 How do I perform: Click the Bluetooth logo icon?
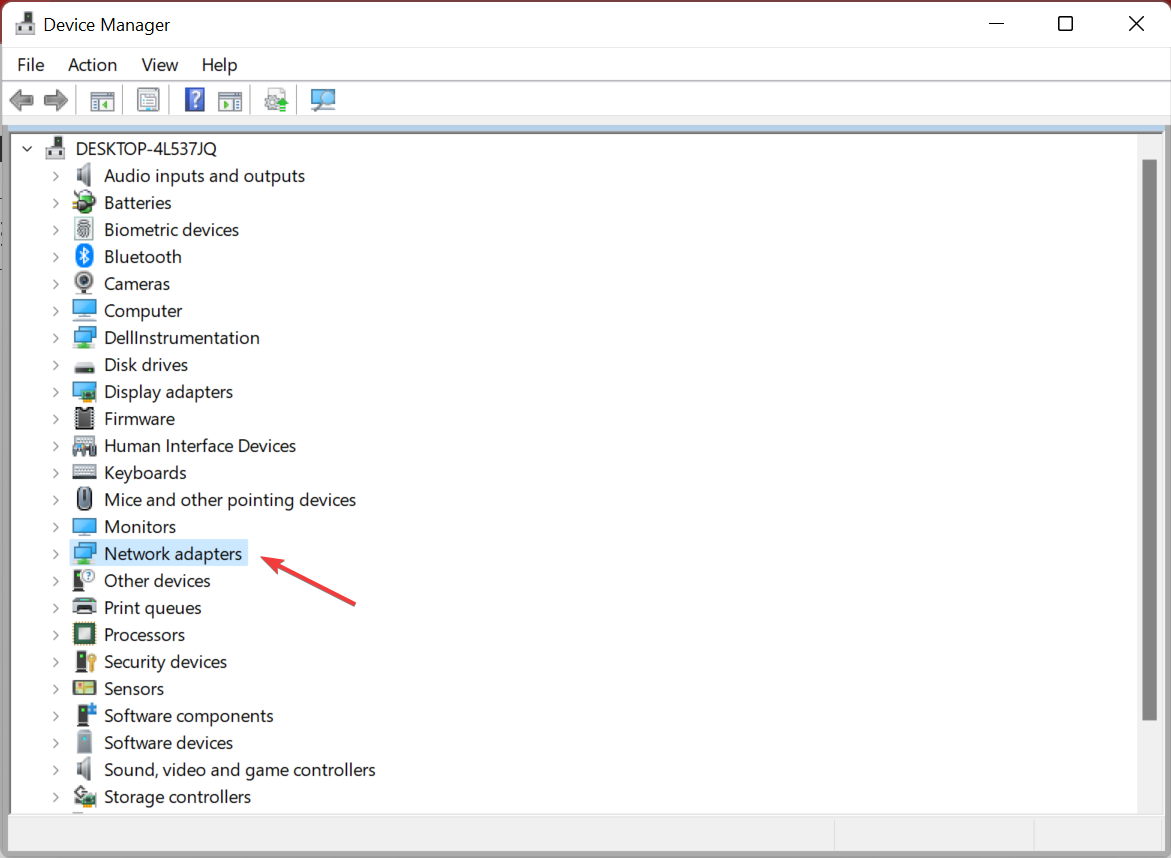[x=84, y=256]
